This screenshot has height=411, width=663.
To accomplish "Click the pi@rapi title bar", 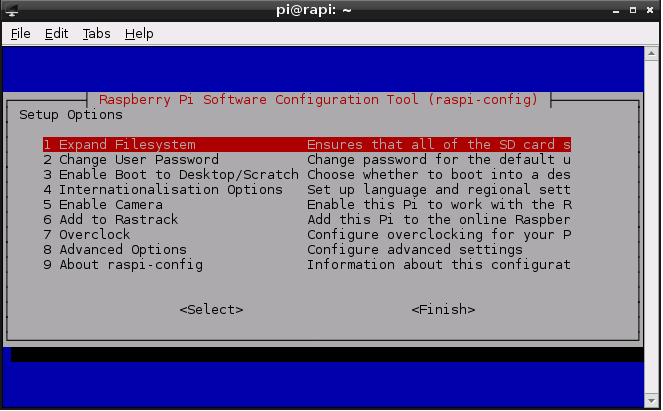I will pyautogui.click(x=330, y=10).
